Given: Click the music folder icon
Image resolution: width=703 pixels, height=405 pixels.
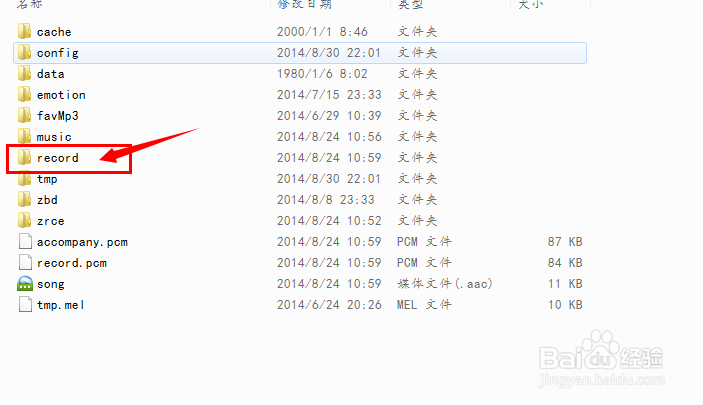Looking at the screenshot, I should [x=25, y=137].
